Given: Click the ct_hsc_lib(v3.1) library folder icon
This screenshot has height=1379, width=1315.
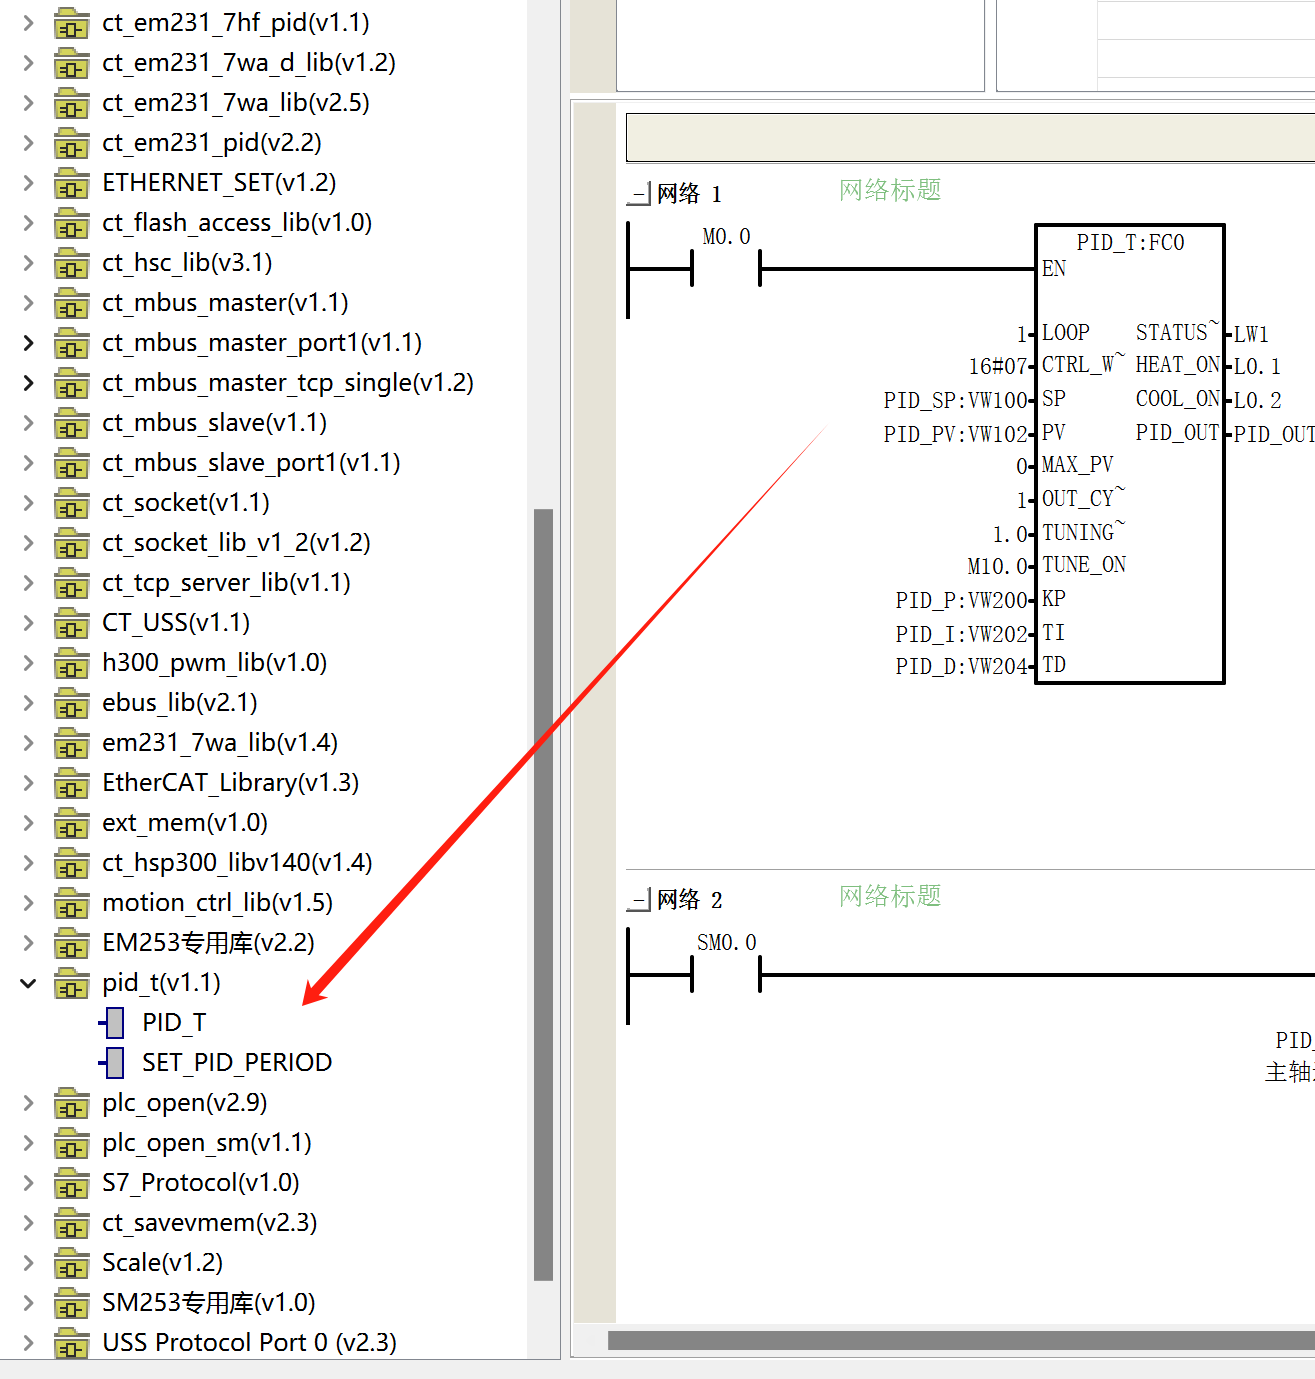Looking at the screenshot, I should 71,263.
